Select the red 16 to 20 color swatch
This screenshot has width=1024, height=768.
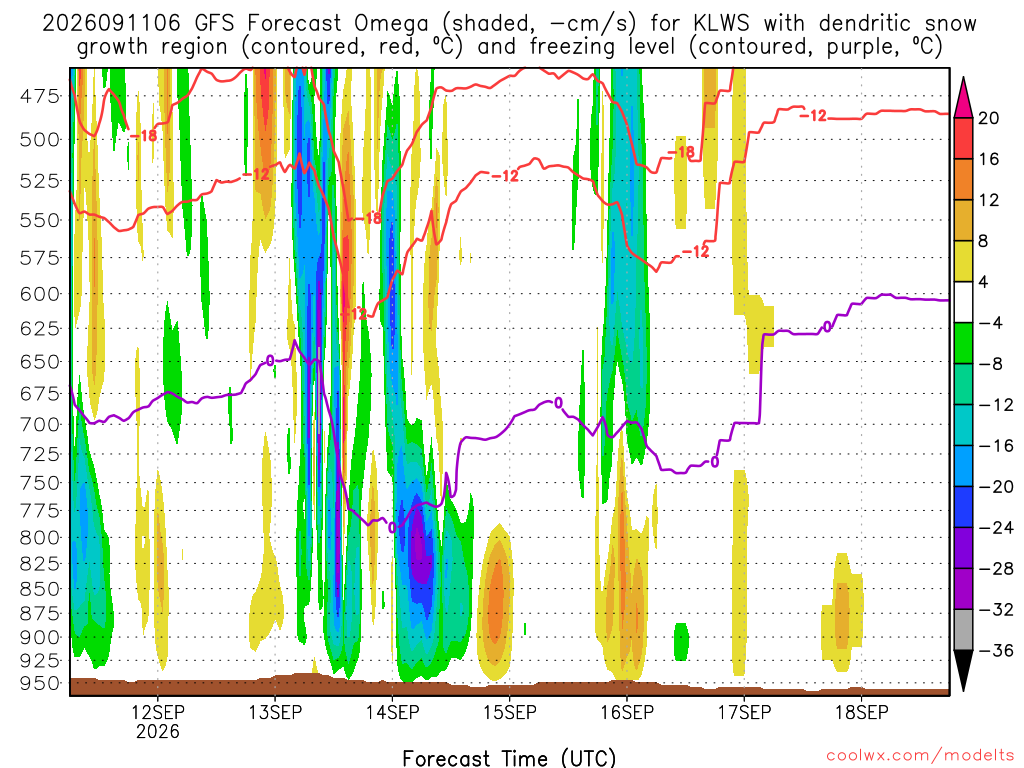pyautogui.click(x=963, y=138)
